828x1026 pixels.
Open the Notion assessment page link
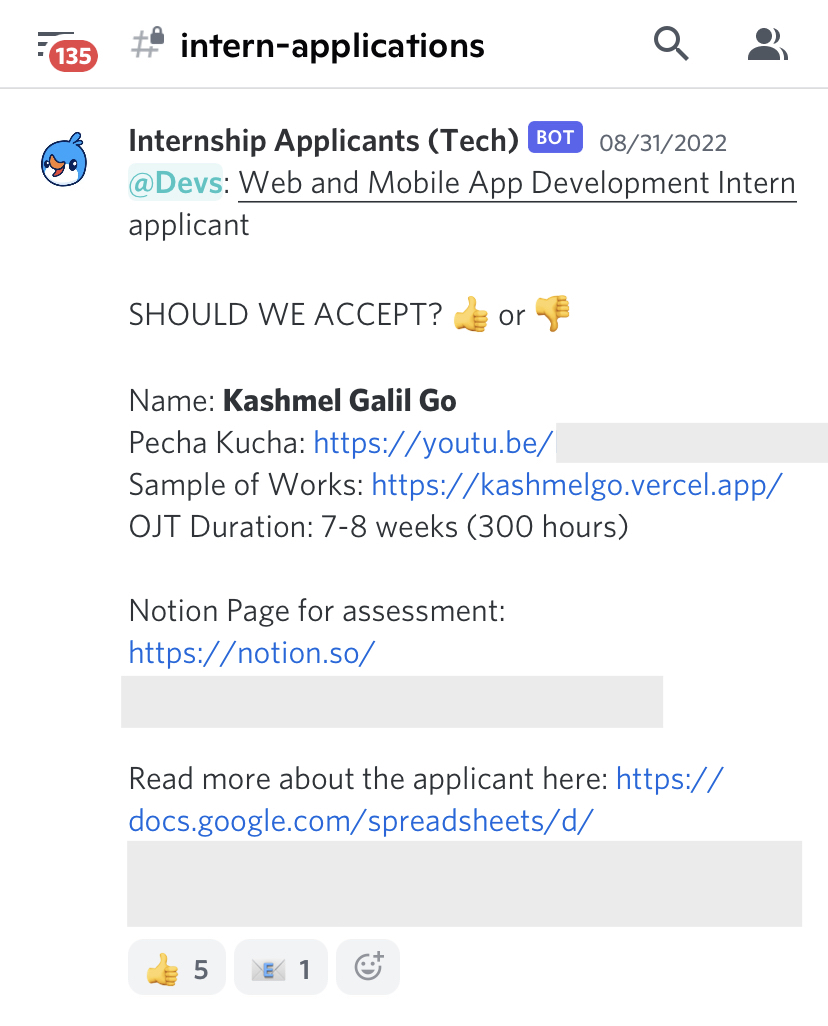coord(251,652)
